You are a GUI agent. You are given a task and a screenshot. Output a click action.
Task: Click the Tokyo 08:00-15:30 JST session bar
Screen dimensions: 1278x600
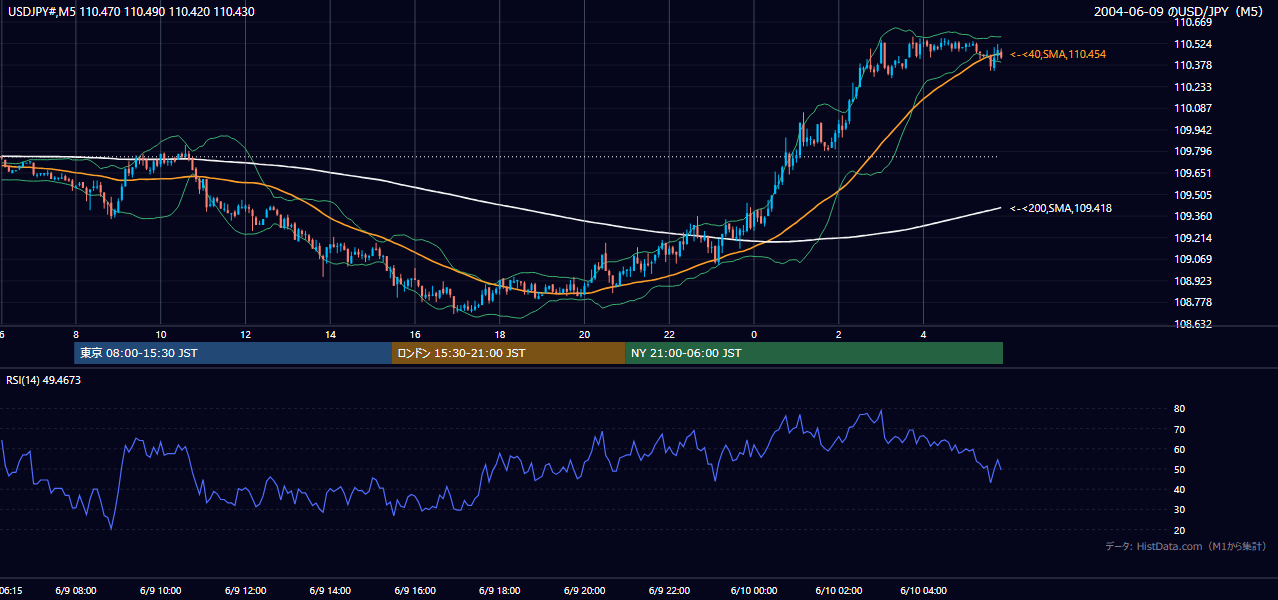point(233,353)
